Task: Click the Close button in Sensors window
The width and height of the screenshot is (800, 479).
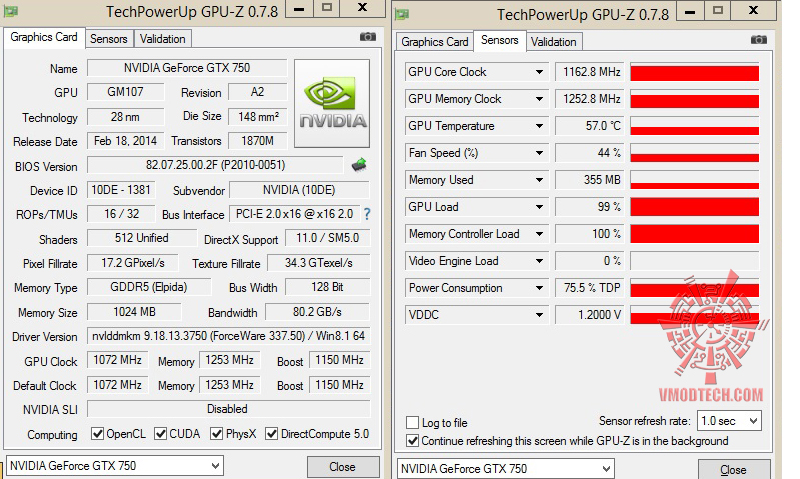Action: (x=734, y=470)
